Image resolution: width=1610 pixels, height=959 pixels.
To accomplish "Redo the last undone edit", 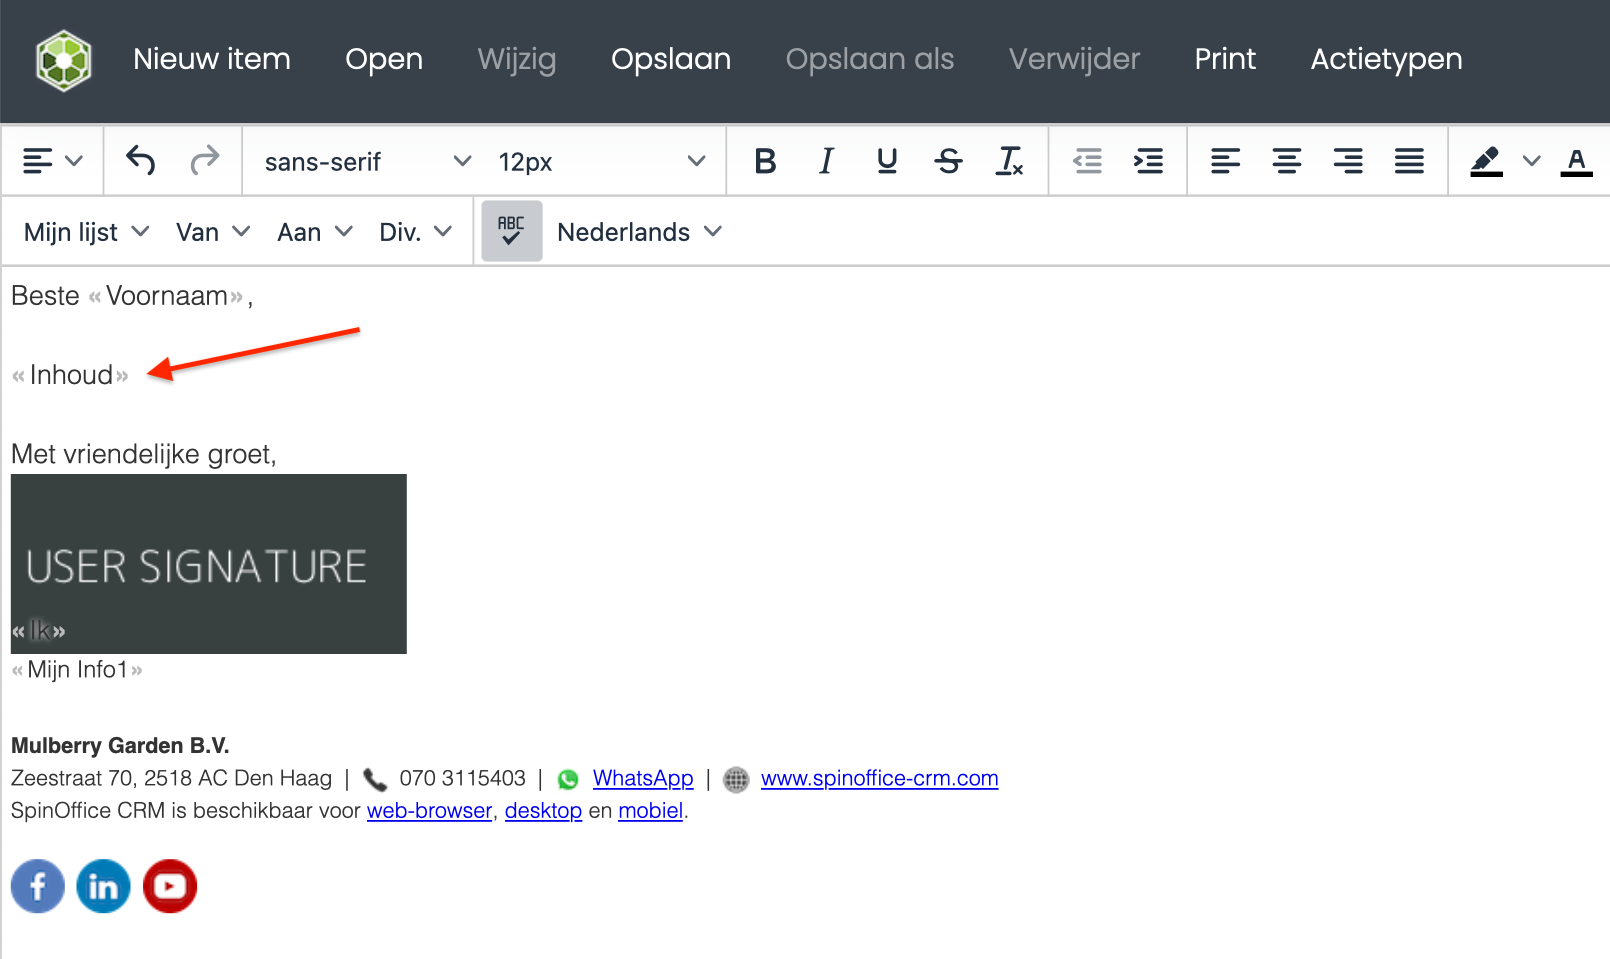I will click(x=205, y=160).
